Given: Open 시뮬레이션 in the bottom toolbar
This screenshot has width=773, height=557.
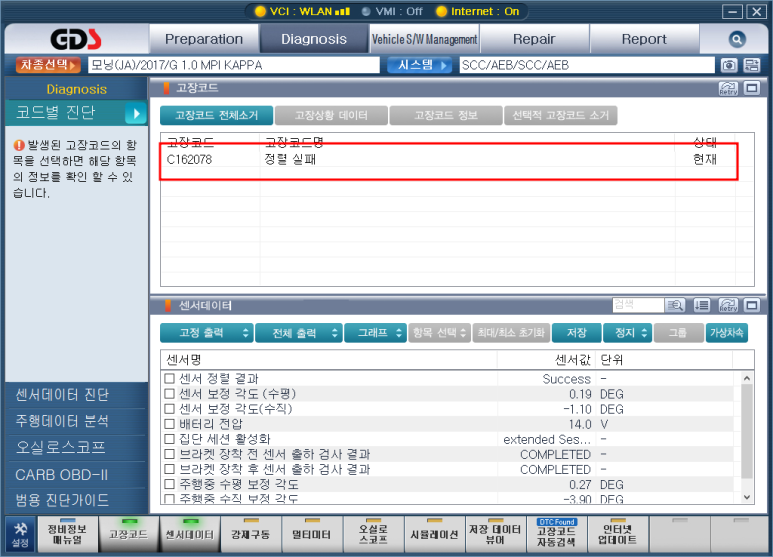Looking at the screenshot, I should point(434,534).
